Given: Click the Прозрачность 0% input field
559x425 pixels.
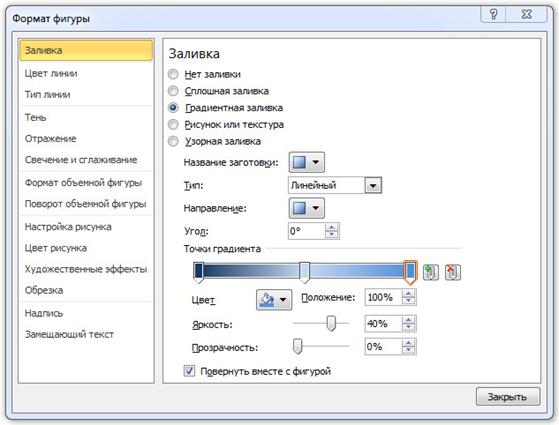Looking at the screenshot, I should (x=384, y=347).
